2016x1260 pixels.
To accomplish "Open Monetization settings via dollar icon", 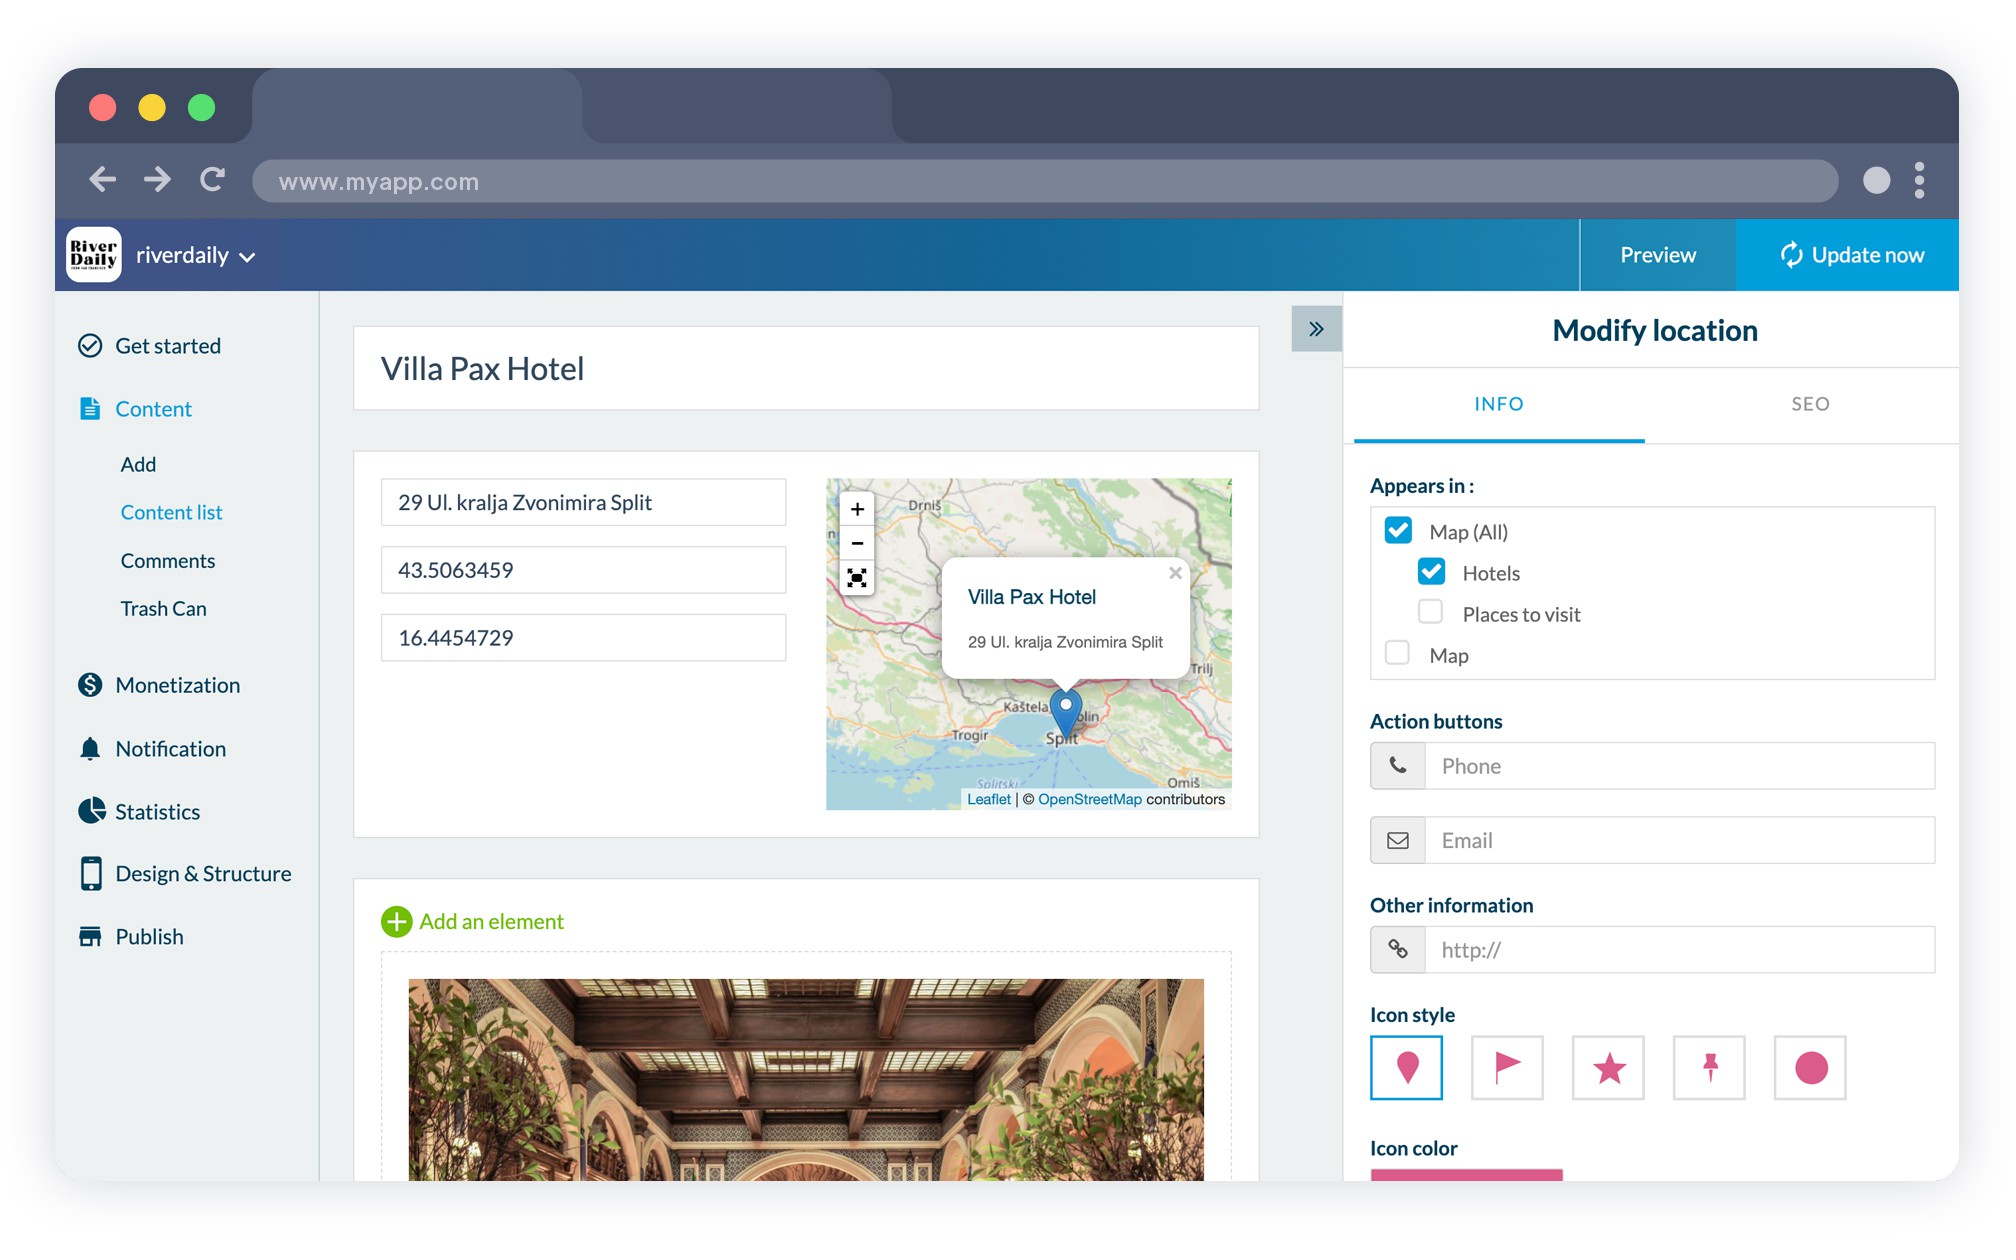I will tap(177, 685).
